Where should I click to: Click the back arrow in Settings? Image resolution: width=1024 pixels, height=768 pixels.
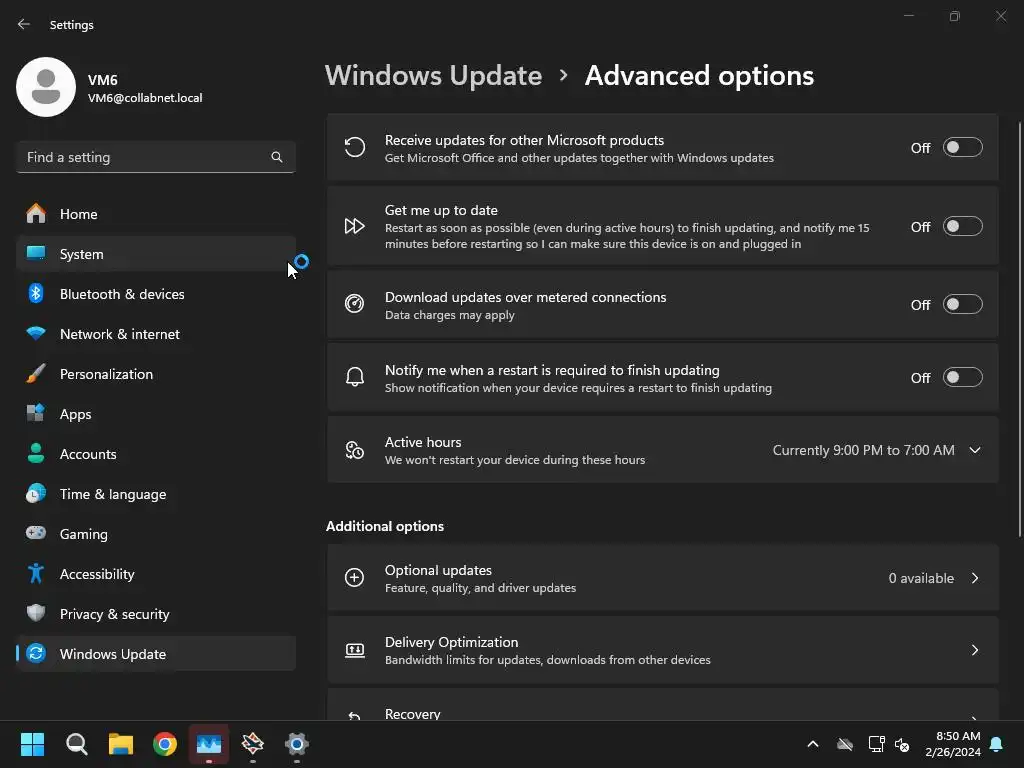(24, 25)
